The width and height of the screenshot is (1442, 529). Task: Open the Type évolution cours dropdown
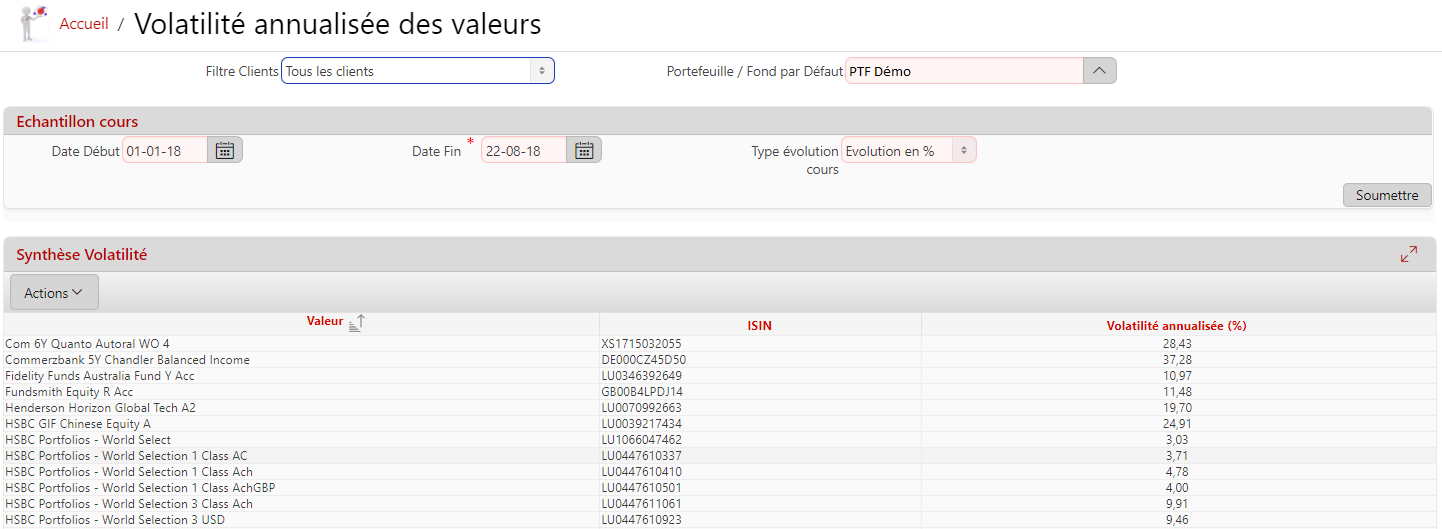coord(908,151)
